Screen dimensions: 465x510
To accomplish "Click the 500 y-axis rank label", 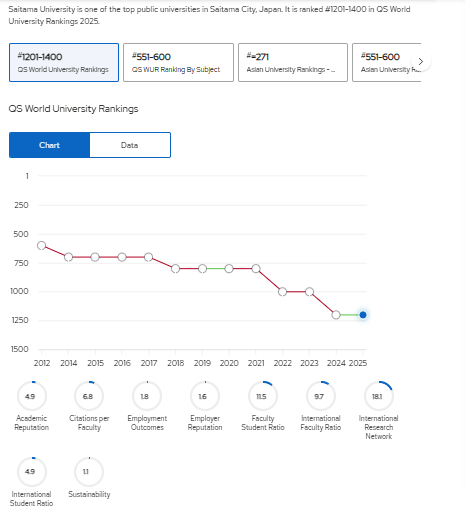I will point(21,234).
